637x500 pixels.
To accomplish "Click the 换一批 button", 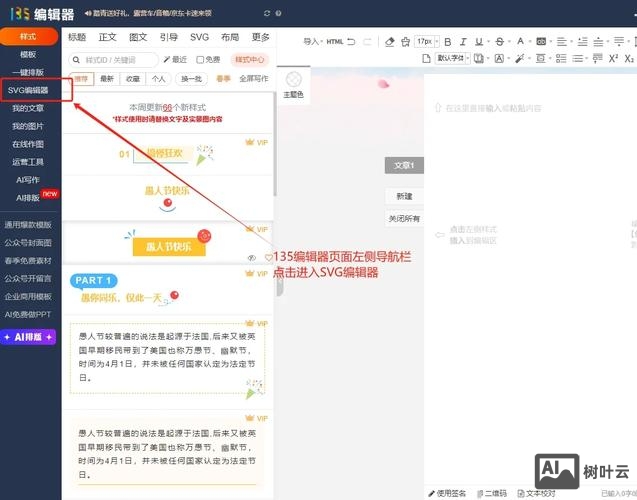I will click(x=191, y=79).
